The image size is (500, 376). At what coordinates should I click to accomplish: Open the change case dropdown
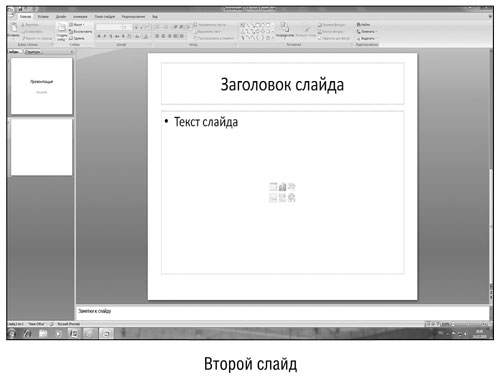137,36
